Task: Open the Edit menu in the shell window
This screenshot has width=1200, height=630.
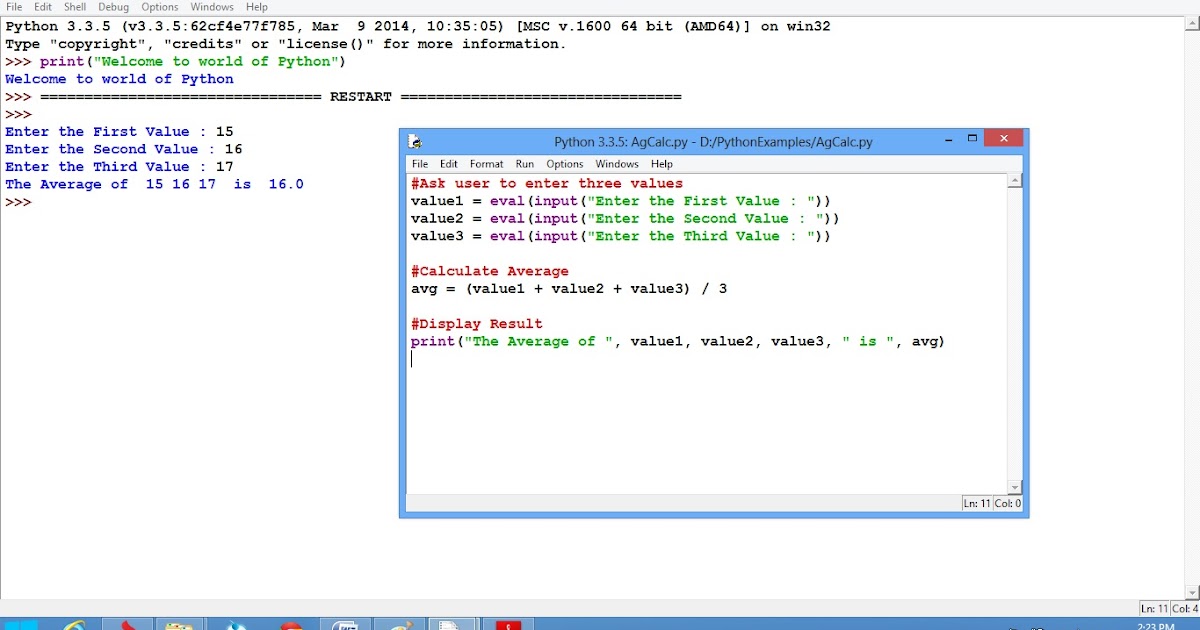Action: (x=42, y=6)
